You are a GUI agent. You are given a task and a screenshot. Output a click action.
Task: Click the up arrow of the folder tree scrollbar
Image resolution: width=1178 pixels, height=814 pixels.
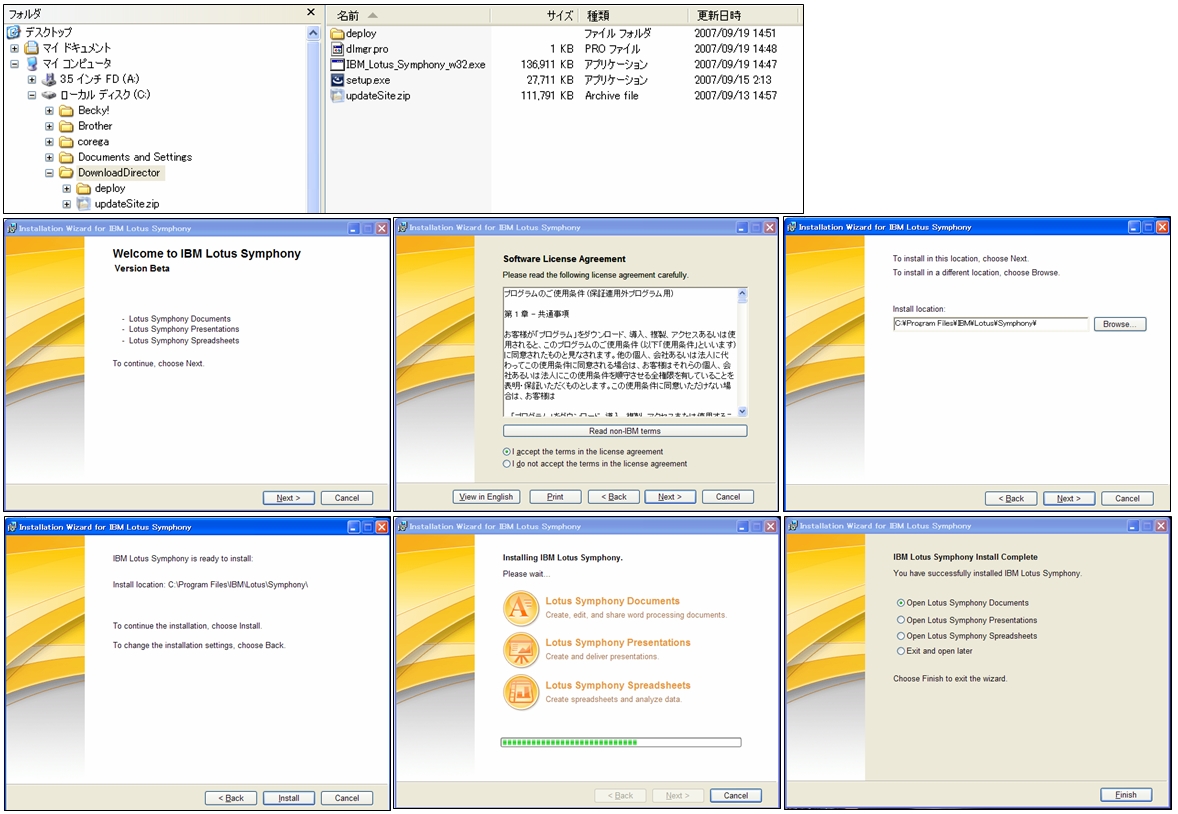point(313,33)
